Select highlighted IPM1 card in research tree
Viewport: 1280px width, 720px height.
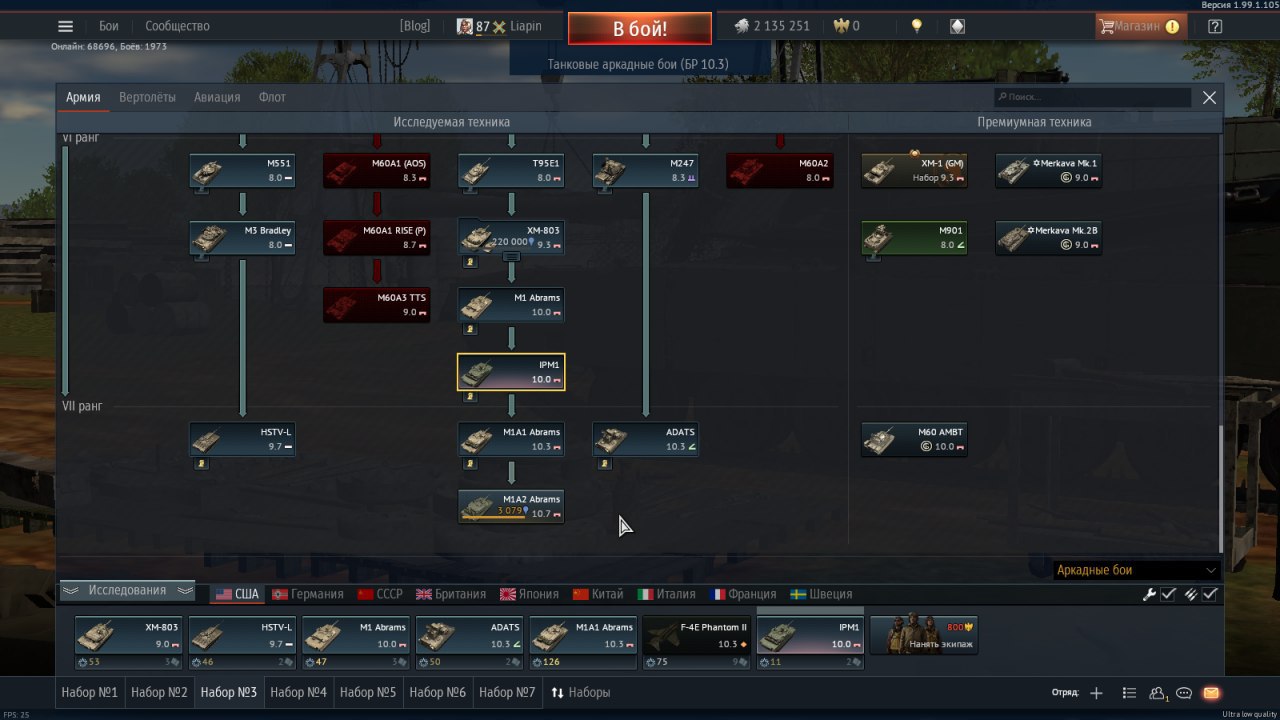tap(511, 372)
